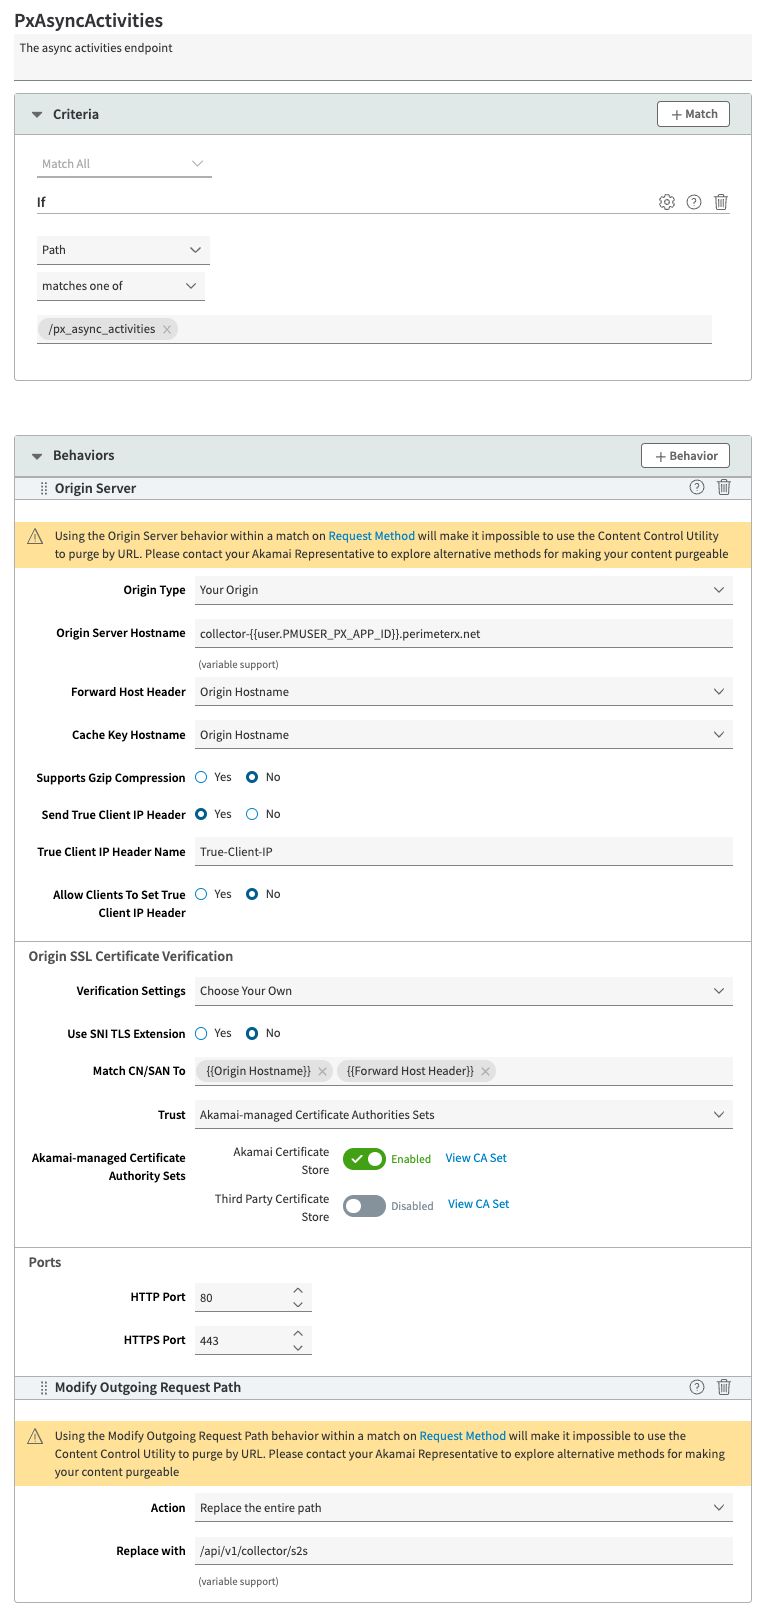Image resolution: width=769 pixels, height=1621 pixels.
Task: Increase the HTTP Port value
Action: point(298,1290)
